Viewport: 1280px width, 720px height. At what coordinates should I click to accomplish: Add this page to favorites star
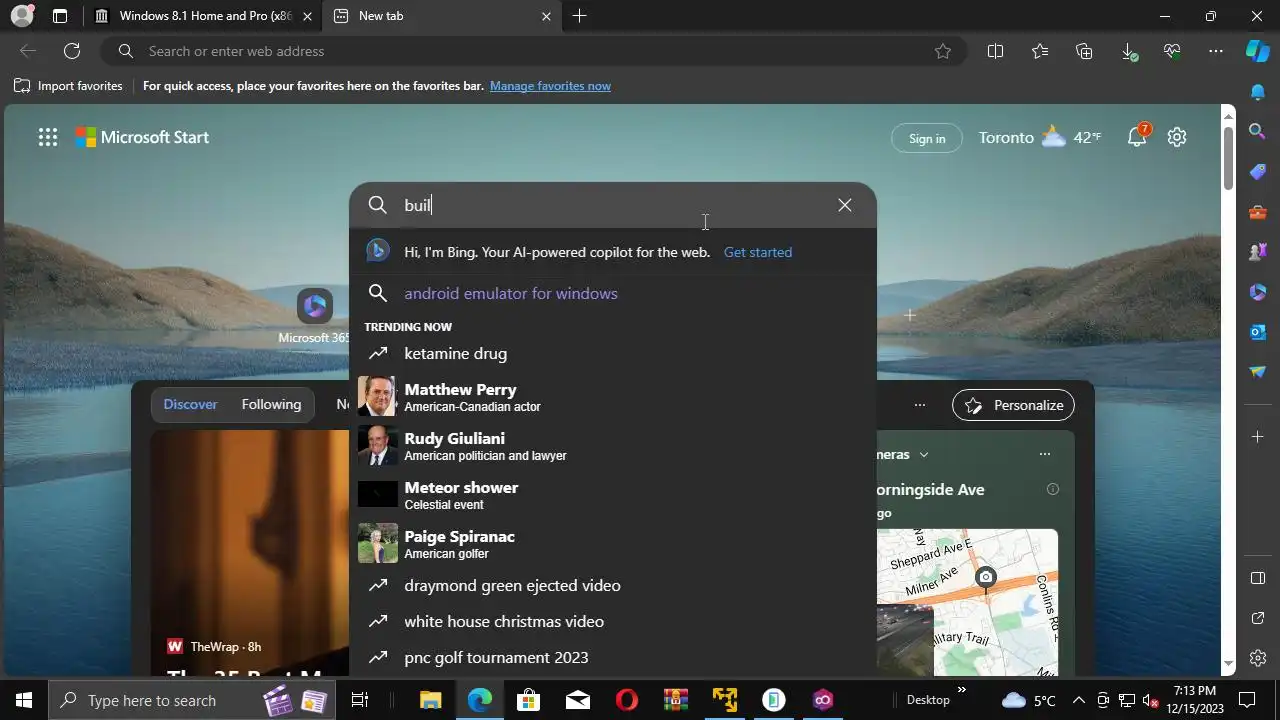pos(942,51)
